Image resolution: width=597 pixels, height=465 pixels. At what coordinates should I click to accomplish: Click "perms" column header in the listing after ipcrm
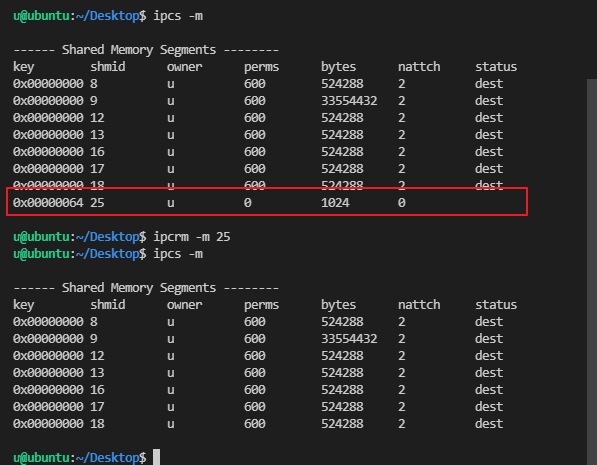point(262,305)
